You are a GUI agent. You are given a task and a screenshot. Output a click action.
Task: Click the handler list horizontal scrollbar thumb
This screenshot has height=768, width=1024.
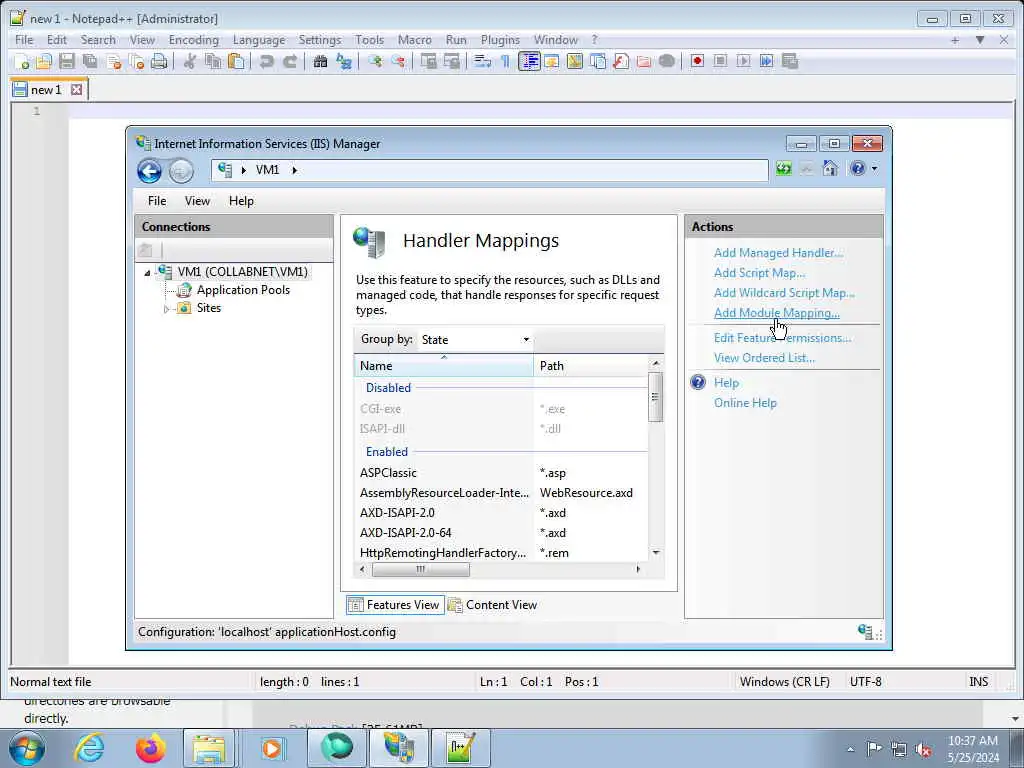coord(421,569)
